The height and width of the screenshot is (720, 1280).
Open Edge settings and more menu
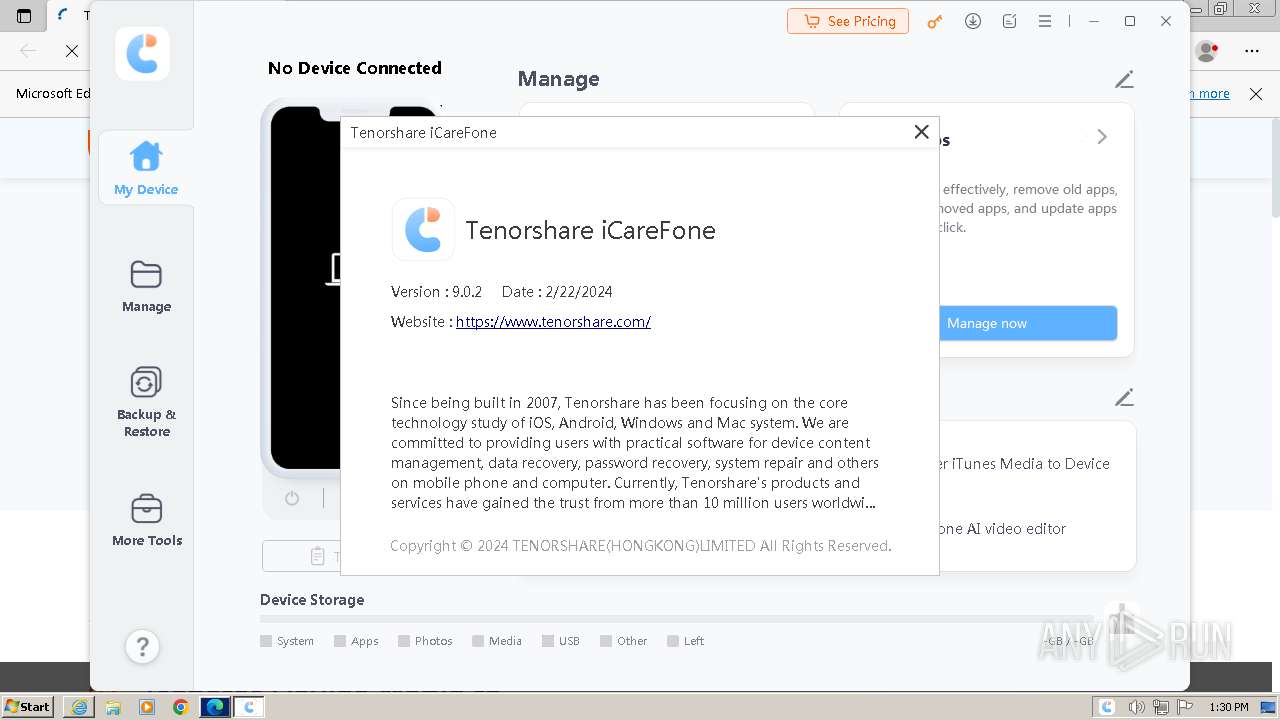pyautogui.click(x=1252, y=51)
